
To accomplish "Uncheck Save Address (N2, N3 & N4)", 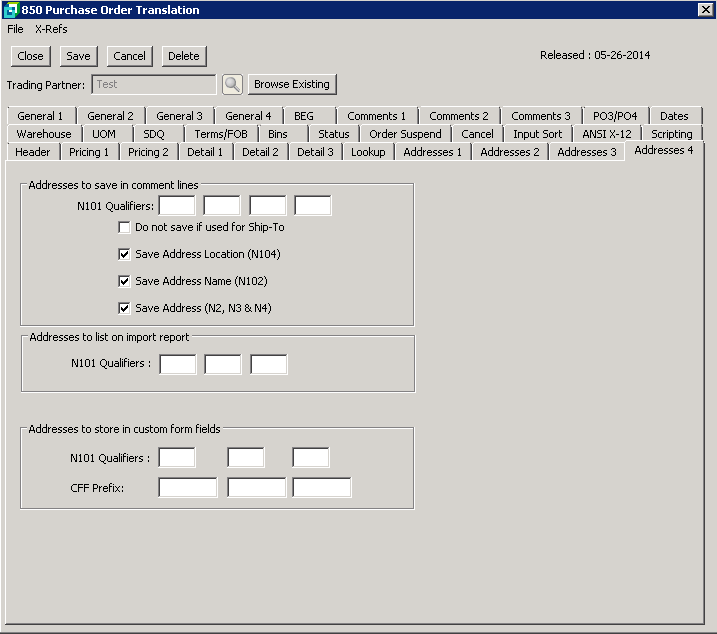I will pyautogui.click(x=125, y=309).
